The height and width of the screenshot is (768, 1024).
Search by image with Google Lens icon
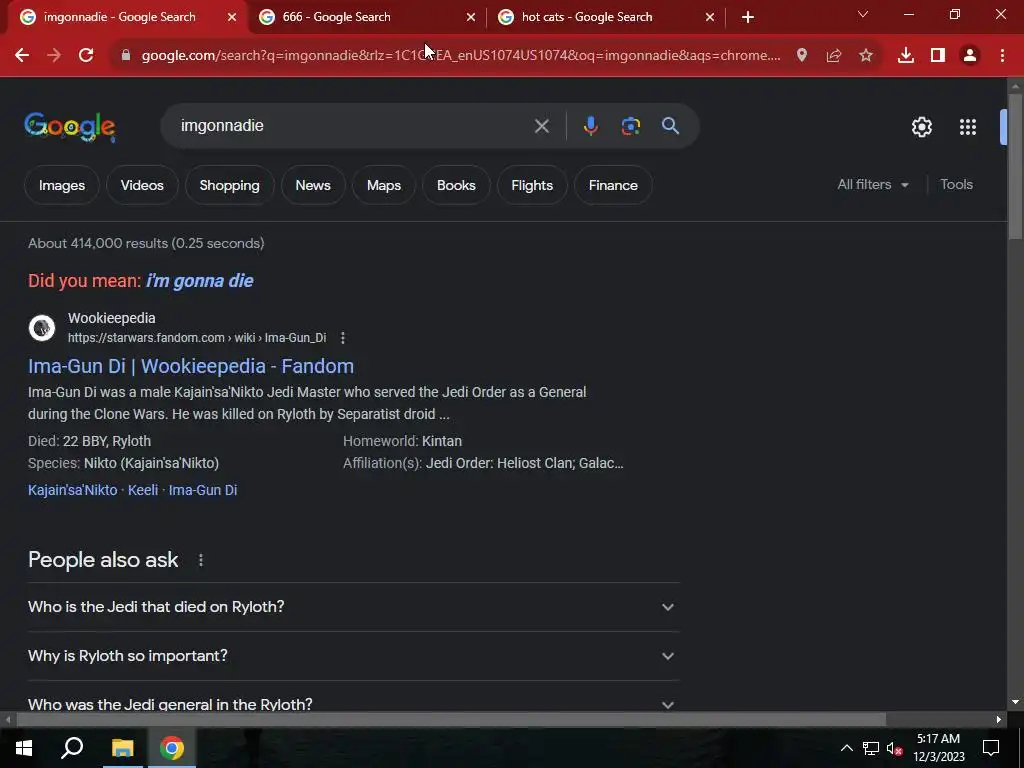pyautogui.click(x=631, y=126)
